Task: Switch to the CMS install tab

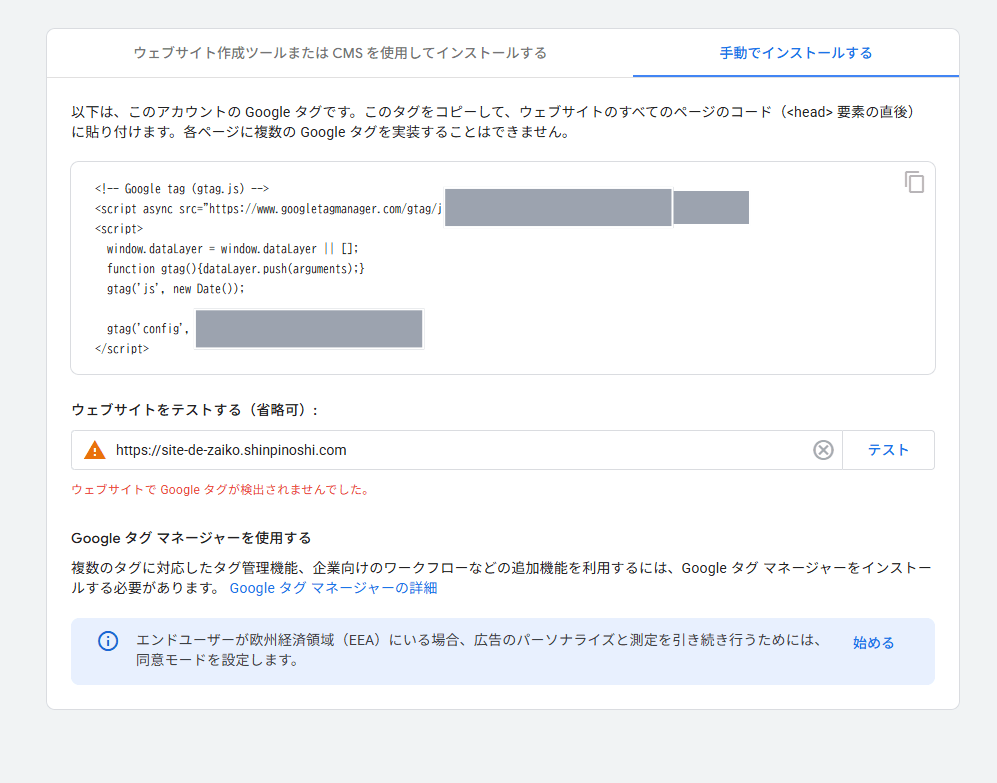Action: click(x=340, y=53)
